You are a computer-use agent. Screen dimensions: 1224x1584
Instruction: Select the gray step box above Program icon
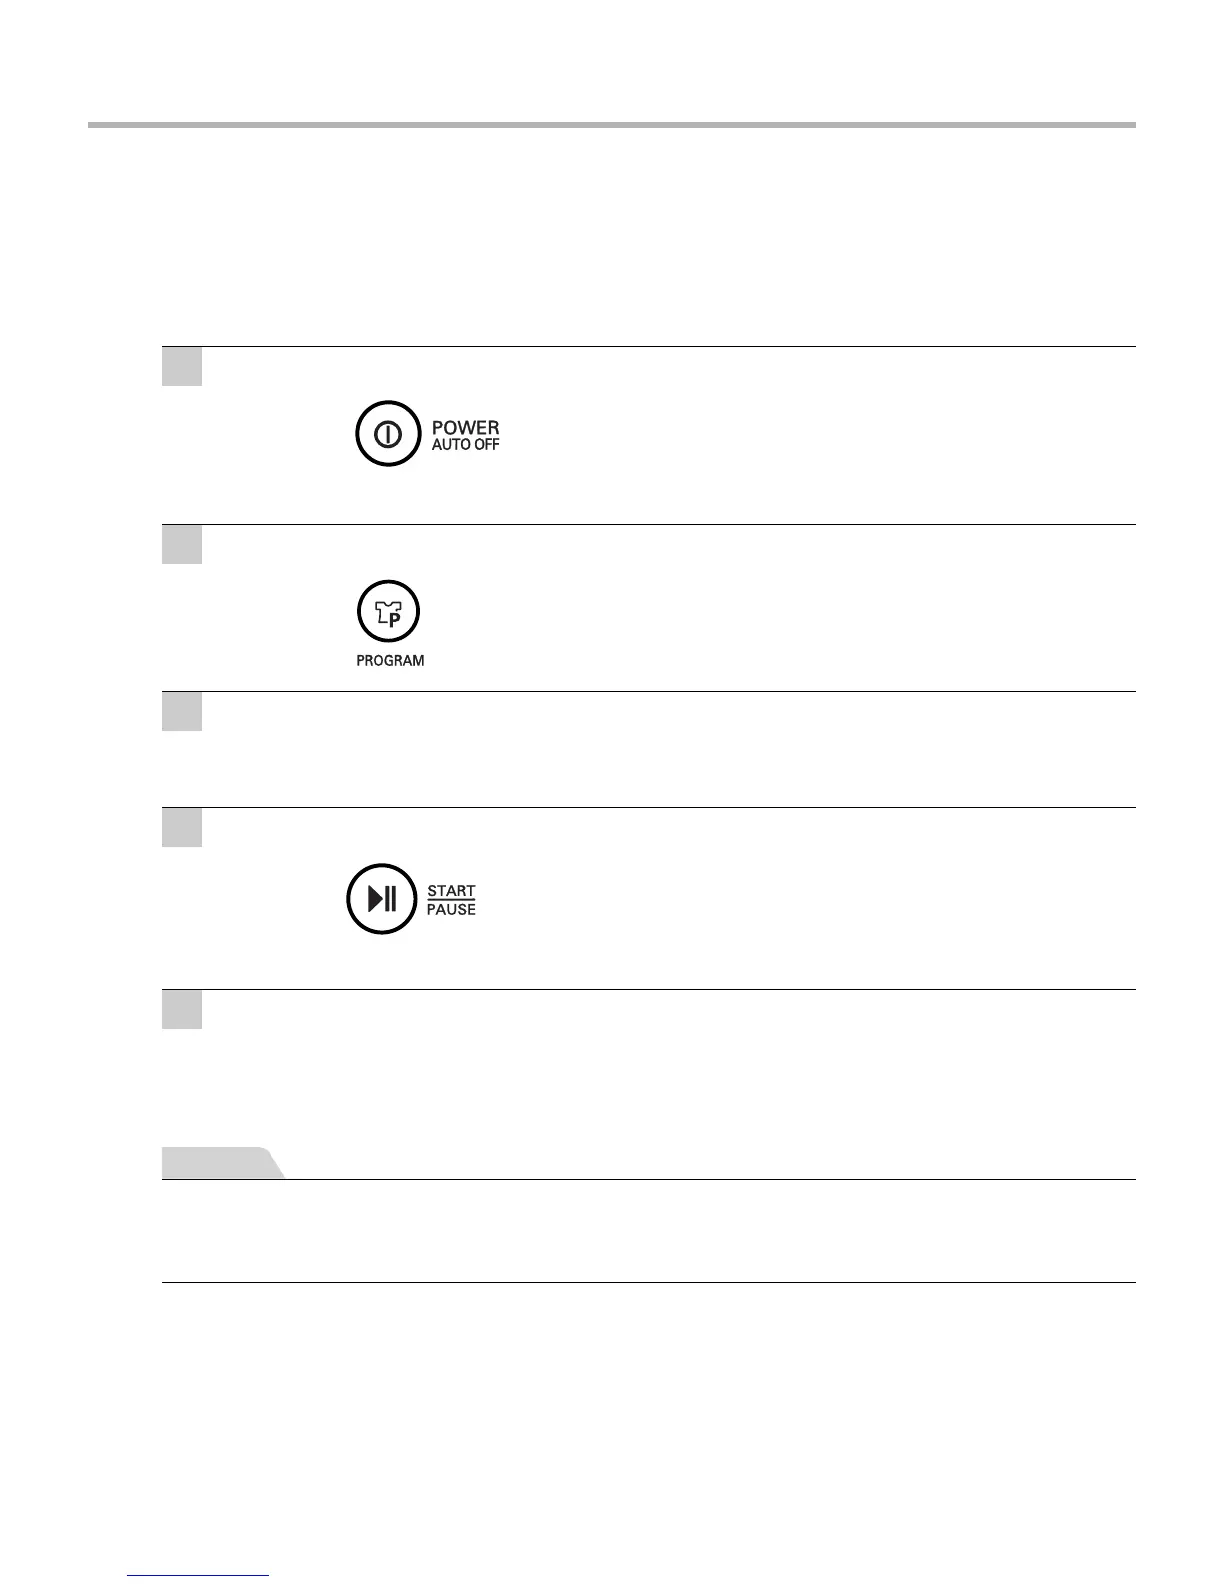click(182, 544)
